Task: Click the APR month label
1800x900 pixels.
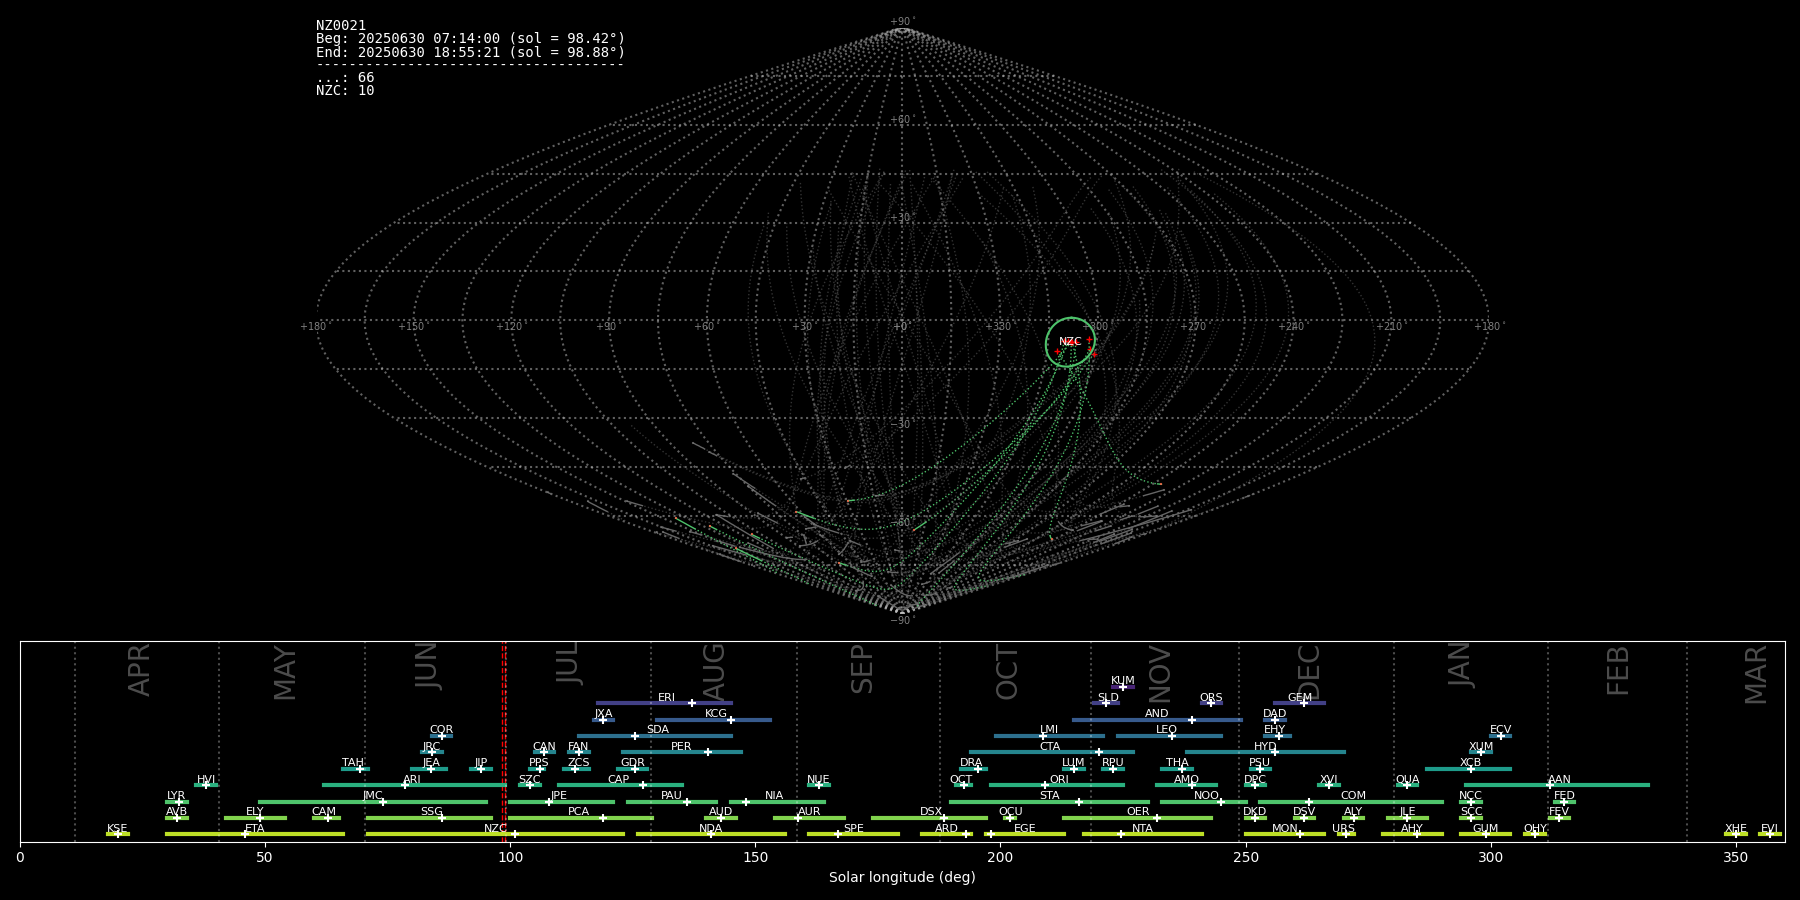Action: coord(139,669)
